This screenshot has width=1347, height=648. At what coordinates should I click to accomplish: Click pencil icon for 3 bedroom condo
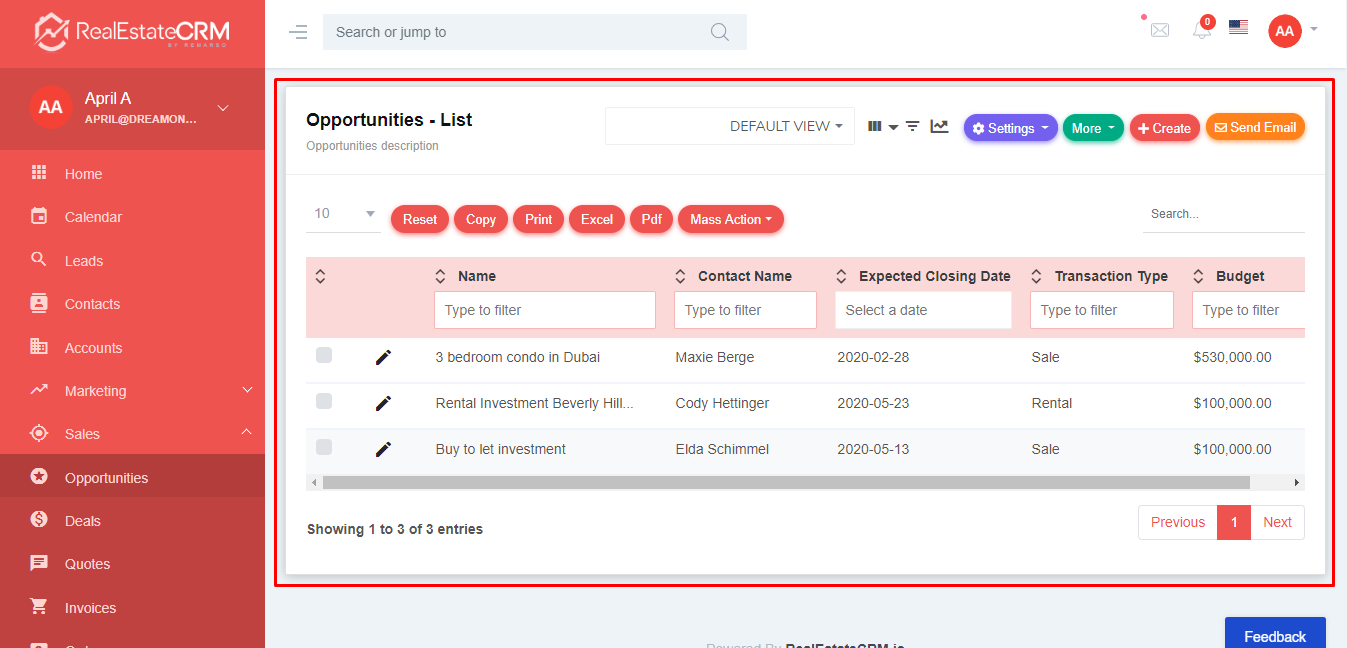pyautogui.click(x=383, y=357)
